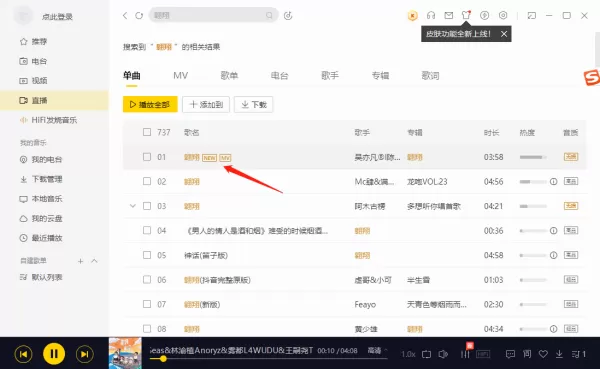Click the headphones icon in the top bar
This screenshot has height=369, width=600.
coord(431,15)
